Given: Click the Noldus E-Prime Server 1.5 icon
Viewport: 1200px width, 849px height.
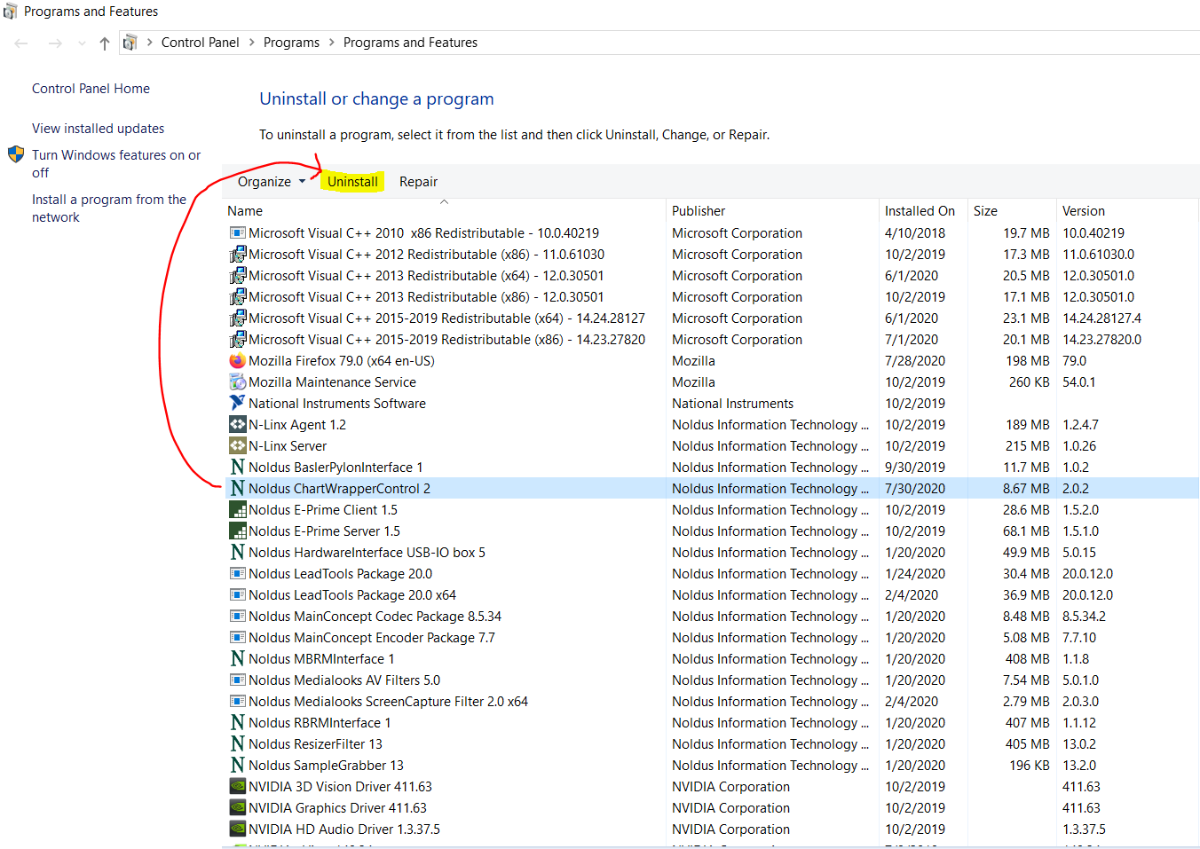Looking at the screenshot, I should [x=237, y=531].
